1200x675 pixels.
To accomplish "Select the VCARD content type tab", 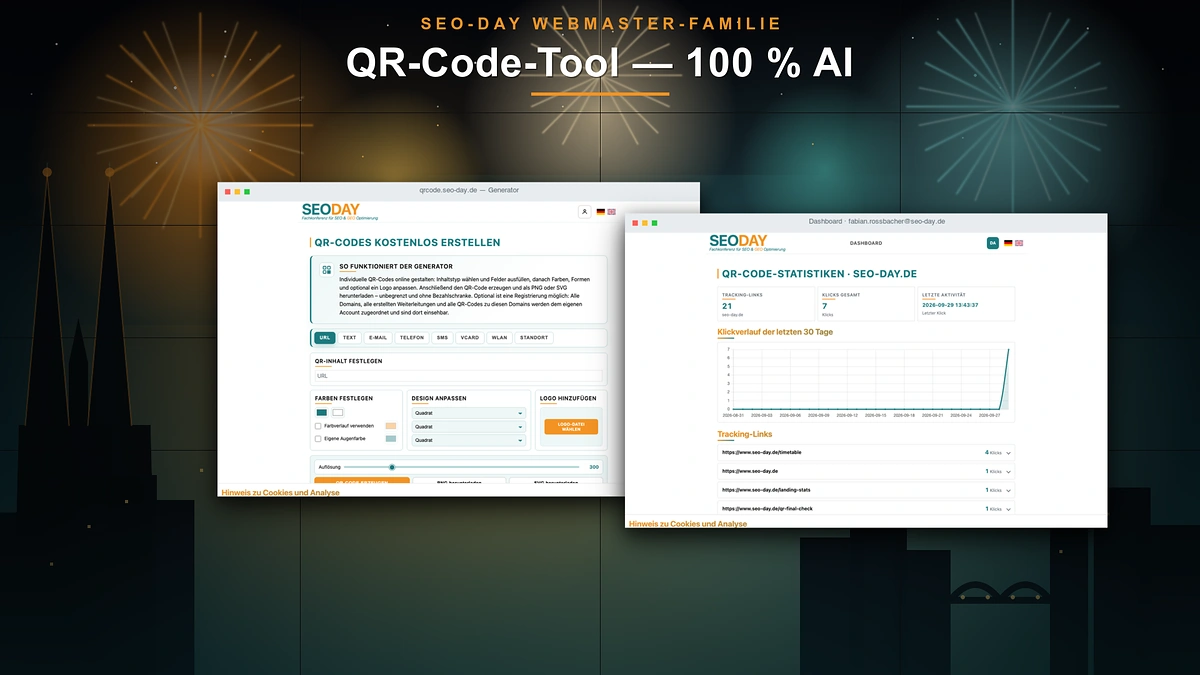I will click(470, 338).
